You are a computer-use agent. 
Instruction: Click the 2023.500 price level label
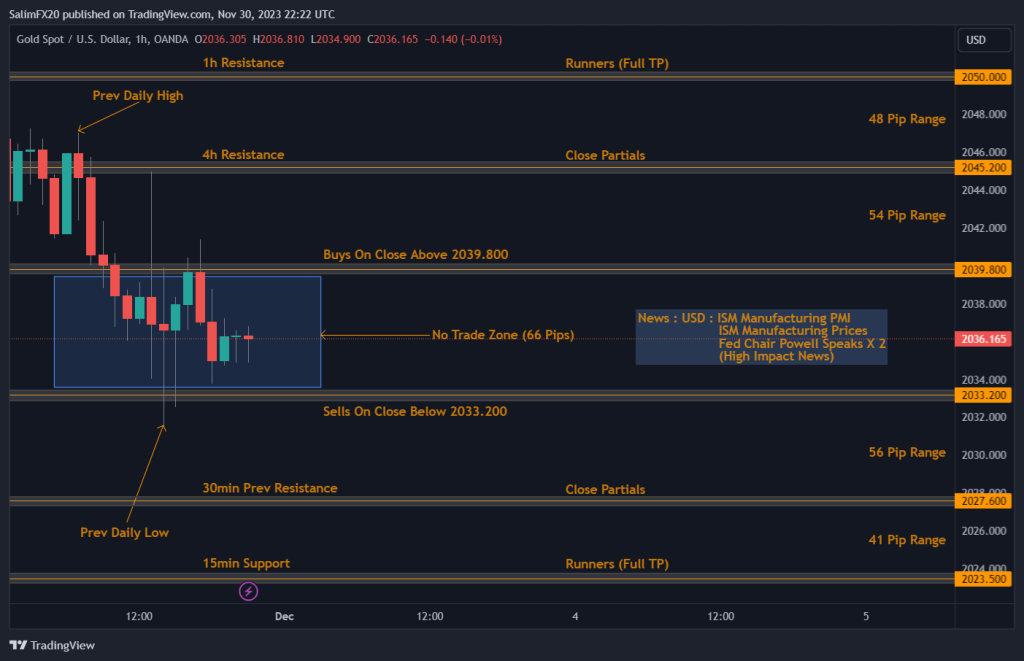tap(983, 578)
